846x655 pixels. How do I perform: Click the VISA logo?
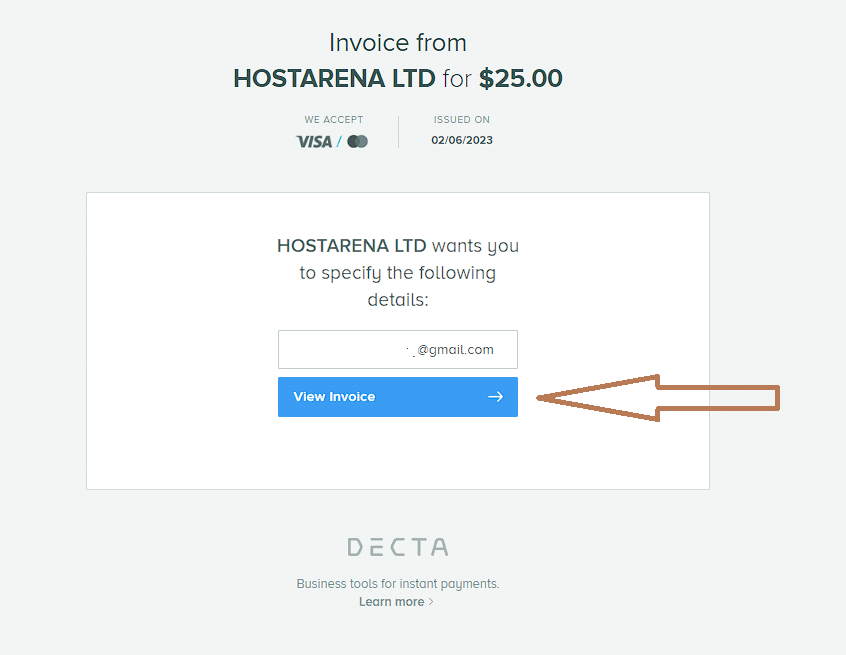click(x=314, y=141)
